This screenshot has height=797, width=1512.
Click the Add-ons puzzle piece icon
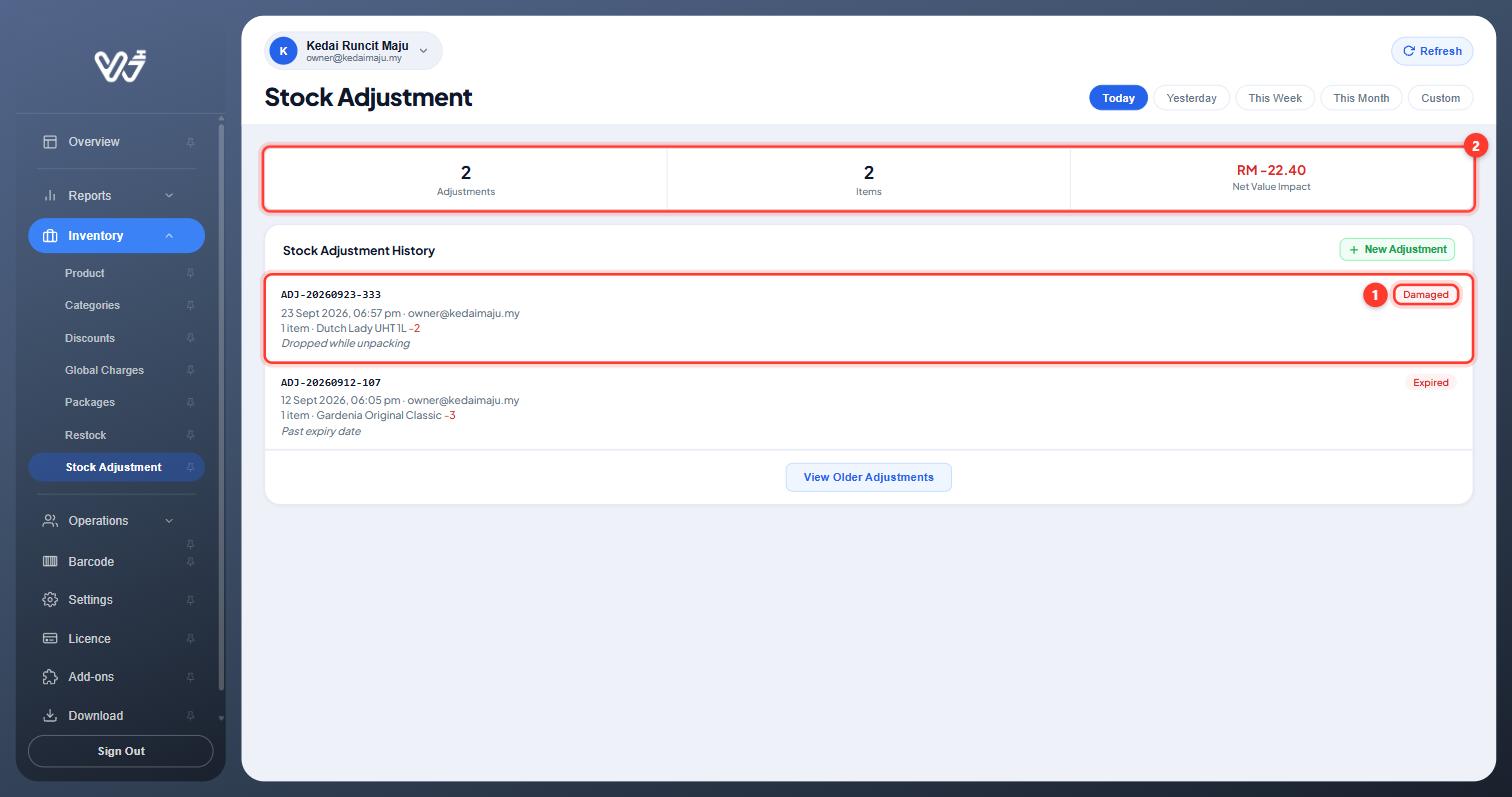(x=50, y=677)
